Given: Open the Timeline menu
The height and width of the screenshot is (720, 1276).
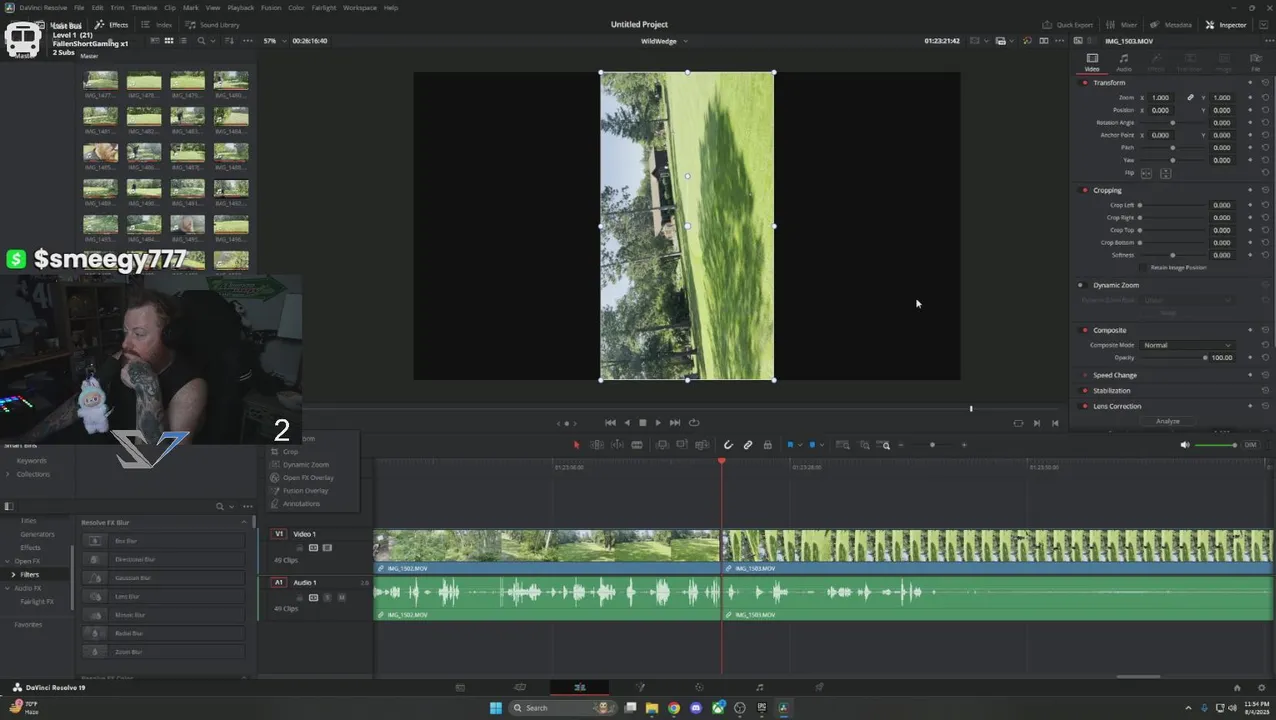Looking at the screenshot, I should [144, 7].
